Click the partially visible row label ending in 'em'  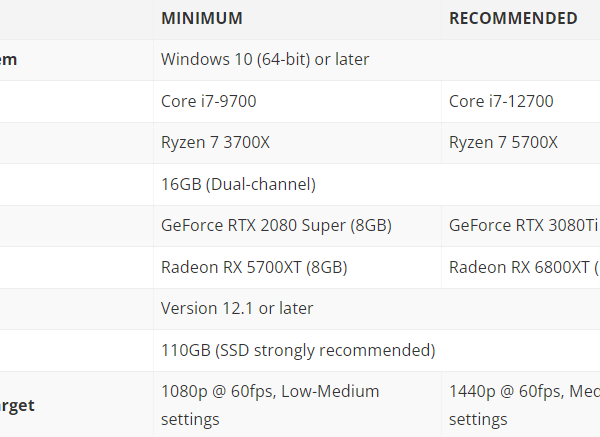(x=8, y=60)
